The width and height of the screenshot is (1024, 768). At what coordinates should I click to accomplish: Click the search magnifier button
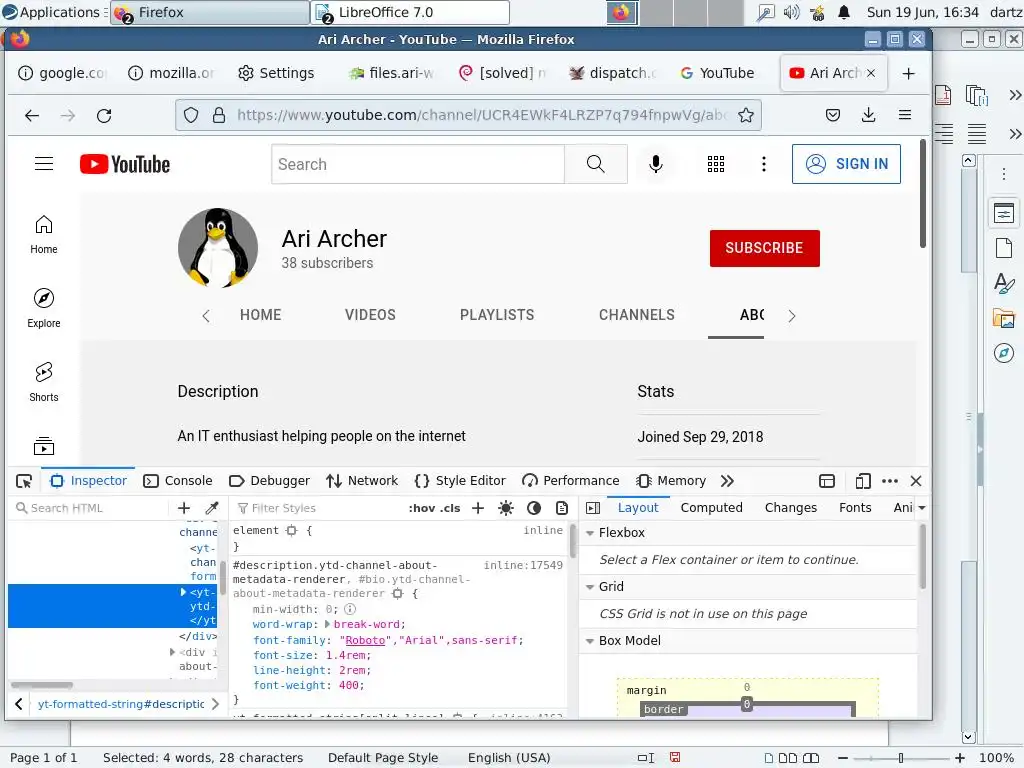pyautogui.click(x=596, y=164)
